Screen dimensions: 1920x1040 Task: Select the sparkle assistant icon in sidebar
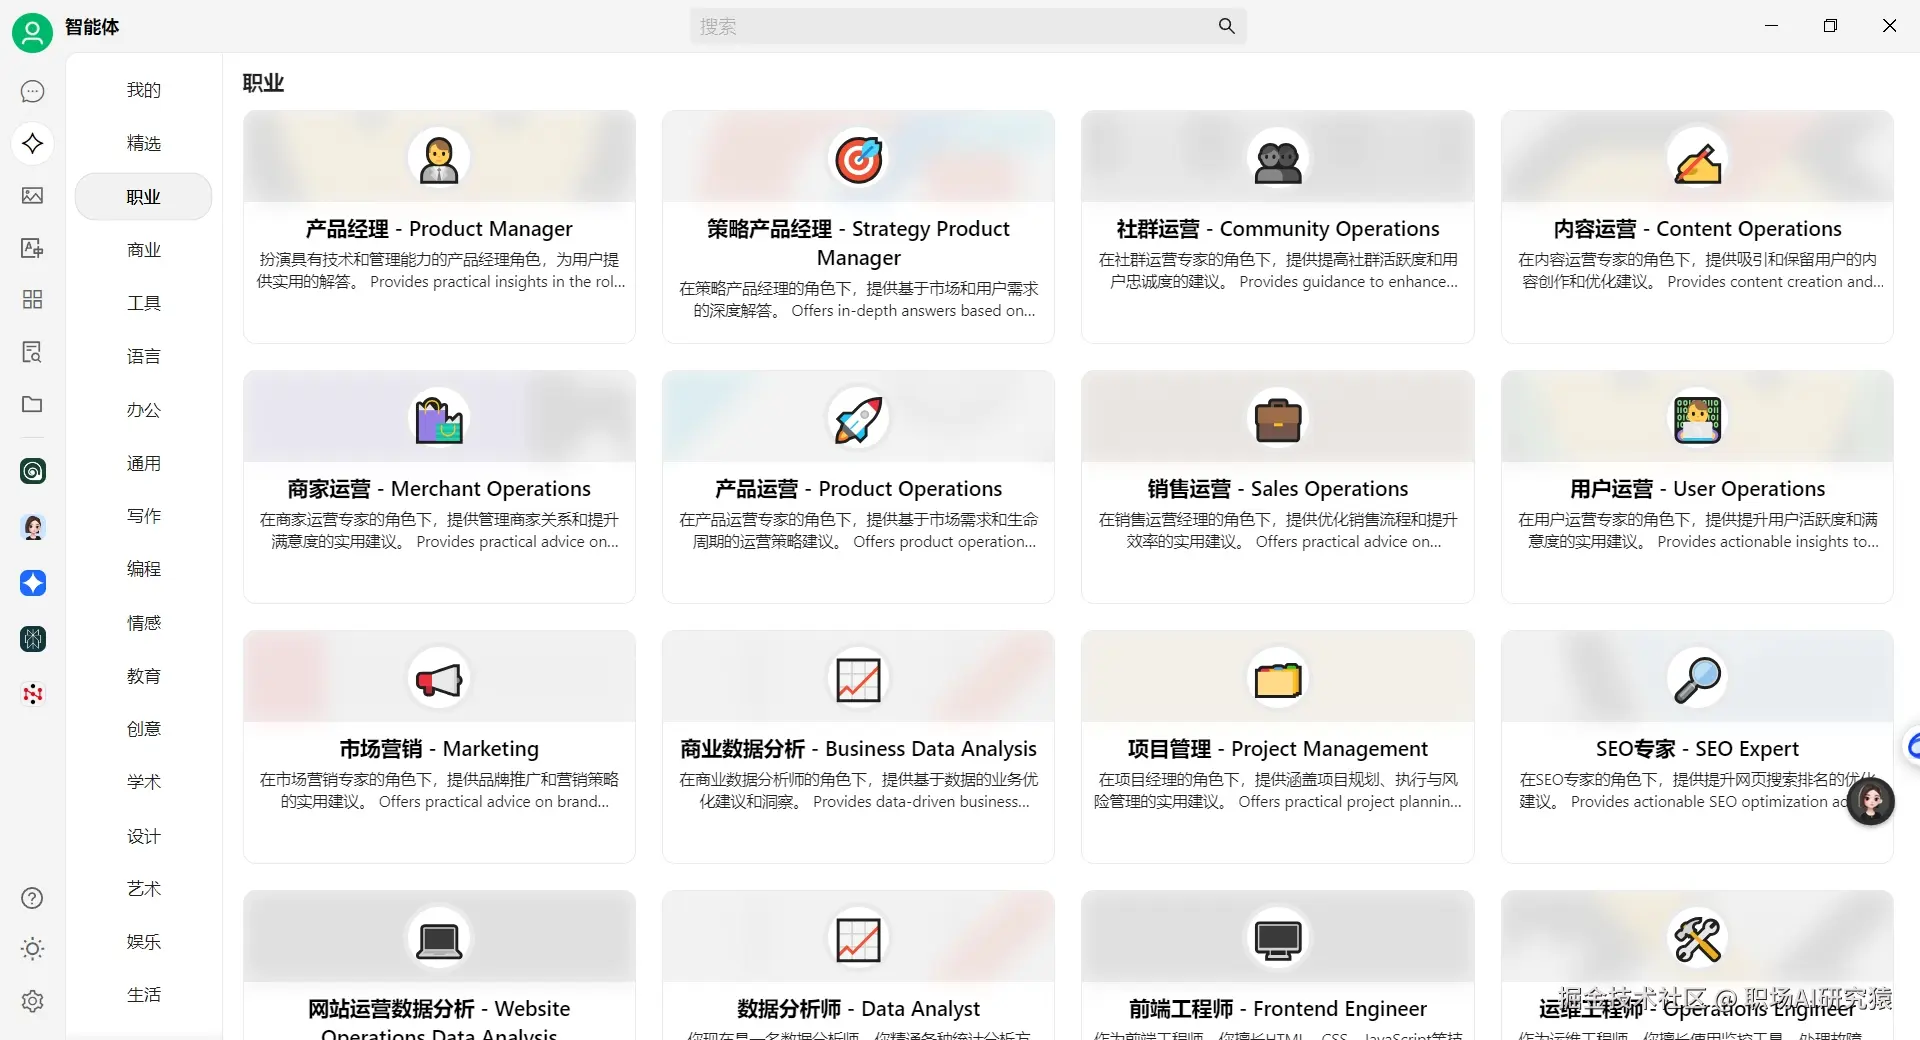pyautogui.click(x=33, y=143)
